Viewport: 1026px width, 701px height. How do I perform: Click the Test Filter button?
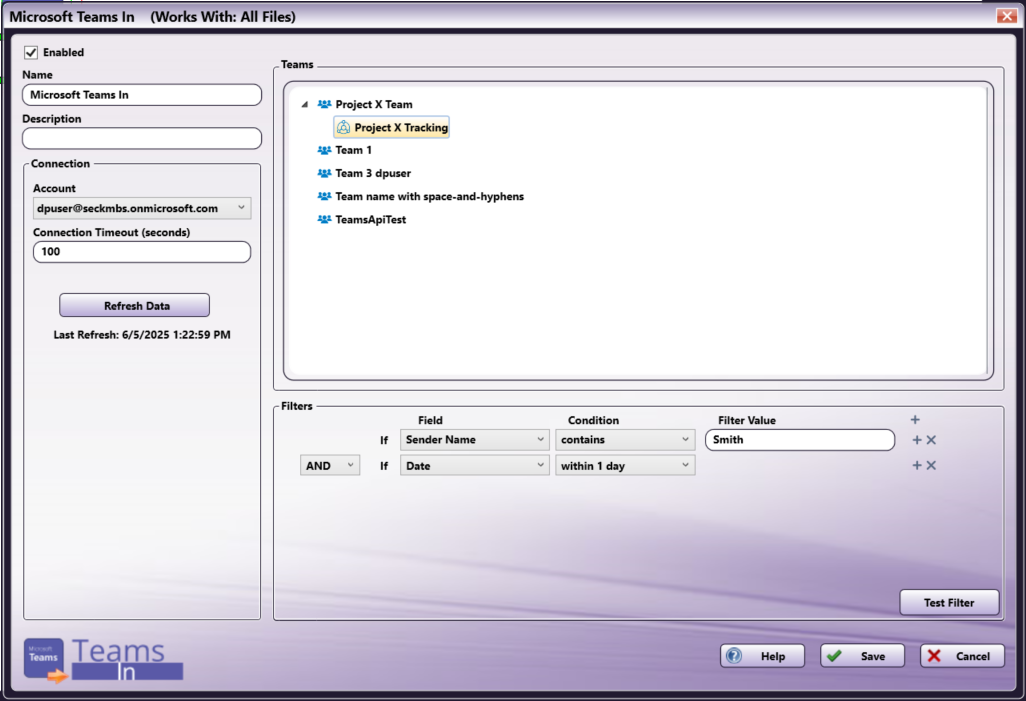(x=949, y=602)
